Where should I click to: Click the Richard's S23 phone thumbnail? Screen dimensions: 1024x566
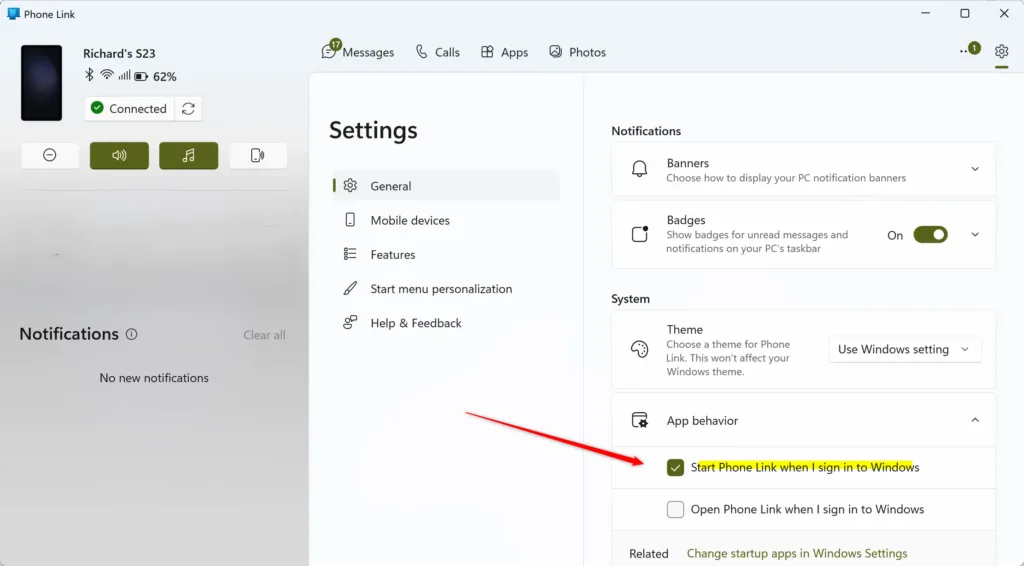click(x=41, y=83)
